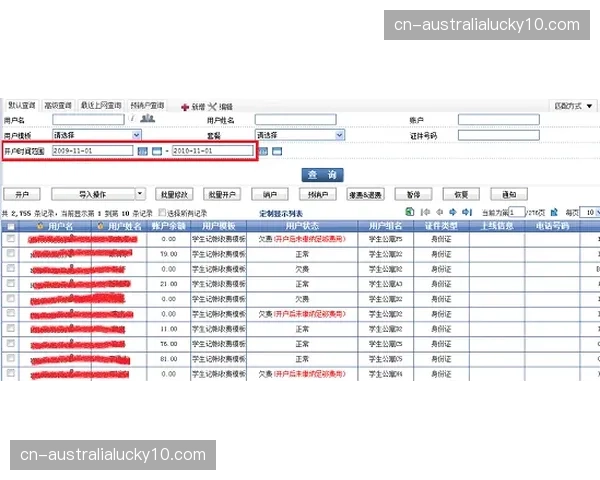Image resolution: width=600 pixels, height=480 pixels.
Task: Click lock icon in 用户名 column header
Action: [x=40, y=226]
